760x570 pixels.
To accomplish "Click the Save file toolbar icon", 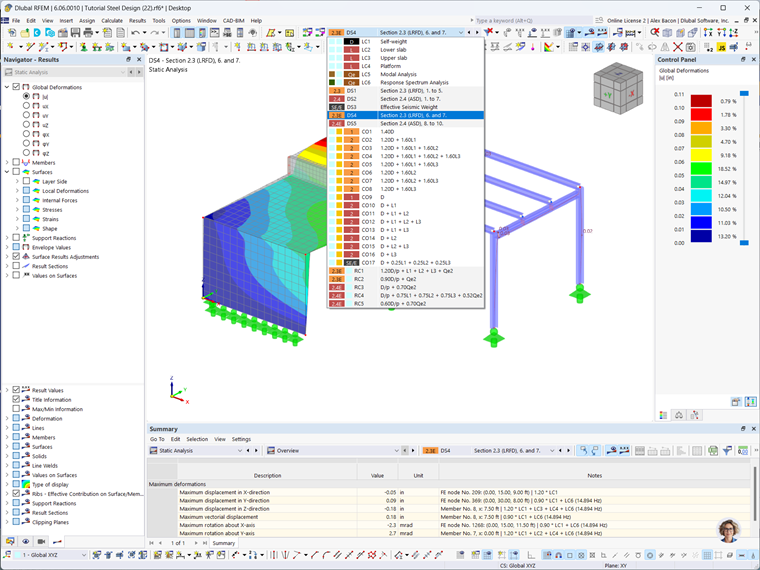I will pos(75,32).
